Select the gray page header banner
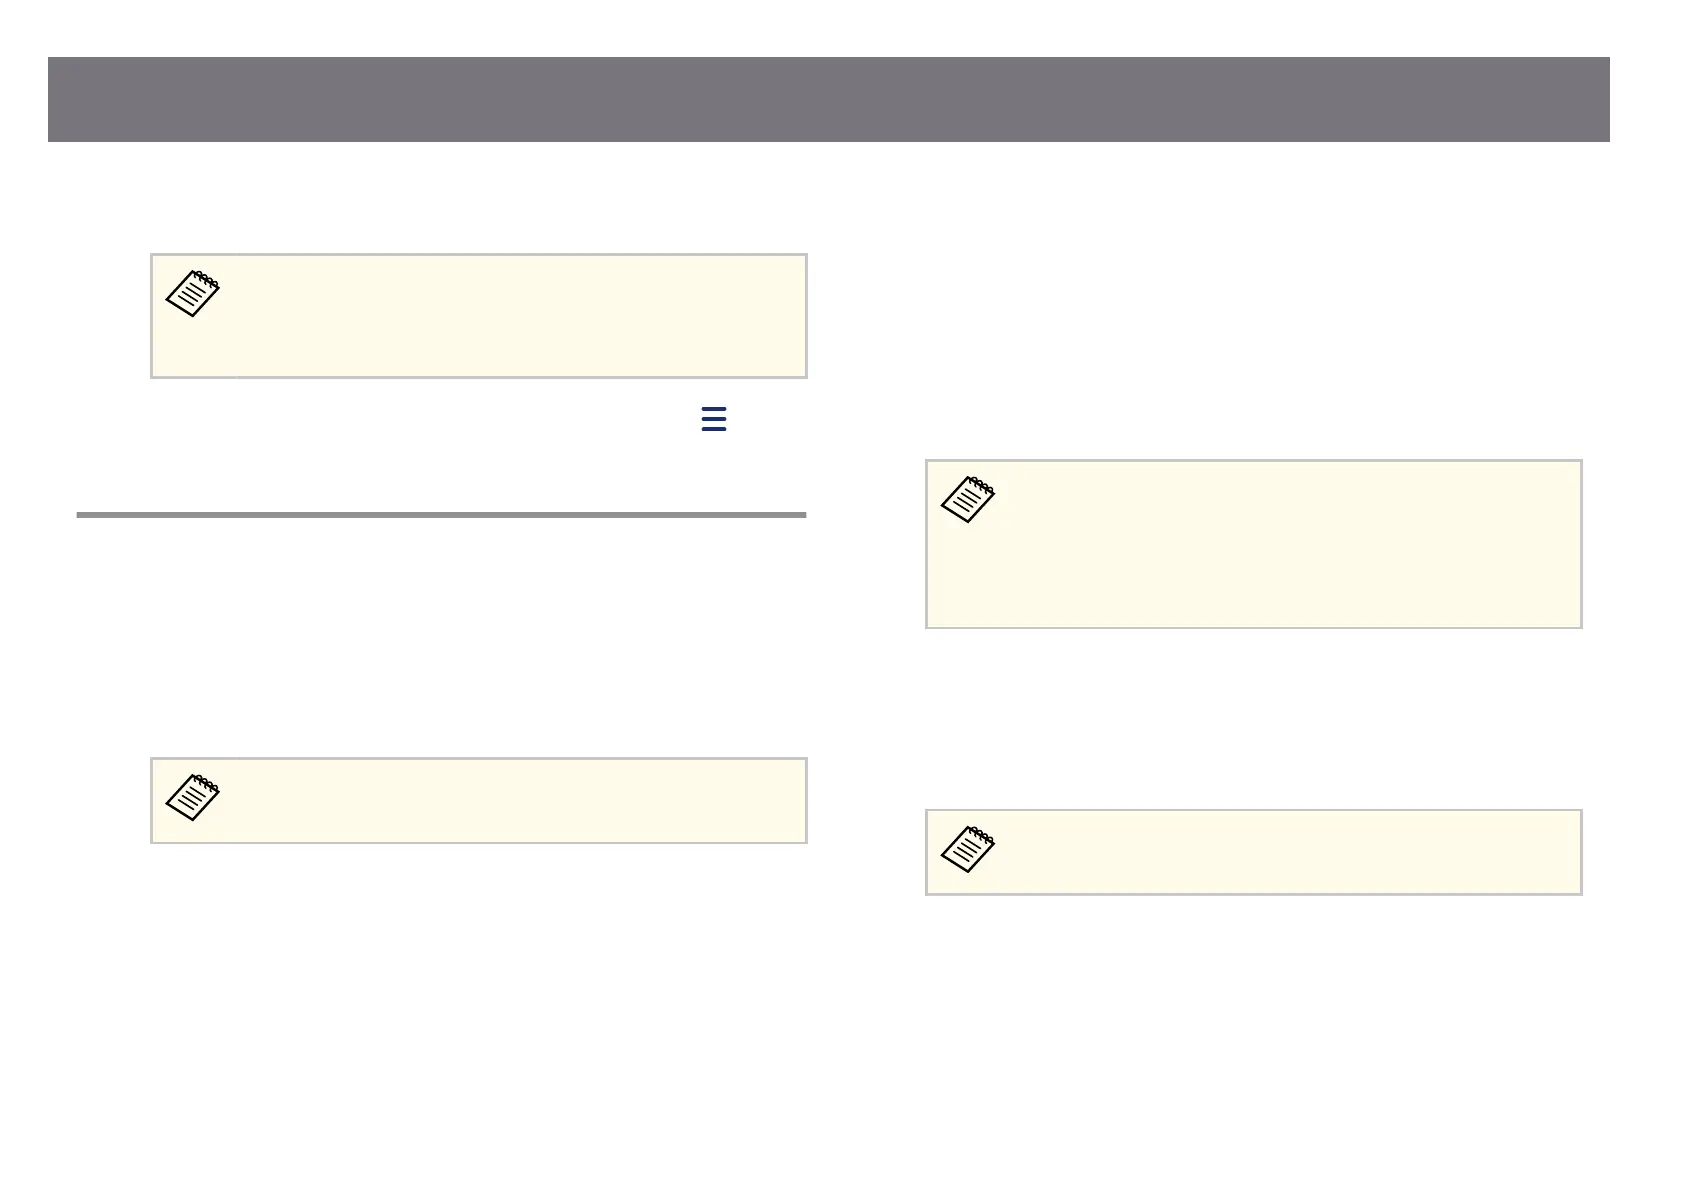Viewport: 1684px width, 1191px height. pos(829,99)
